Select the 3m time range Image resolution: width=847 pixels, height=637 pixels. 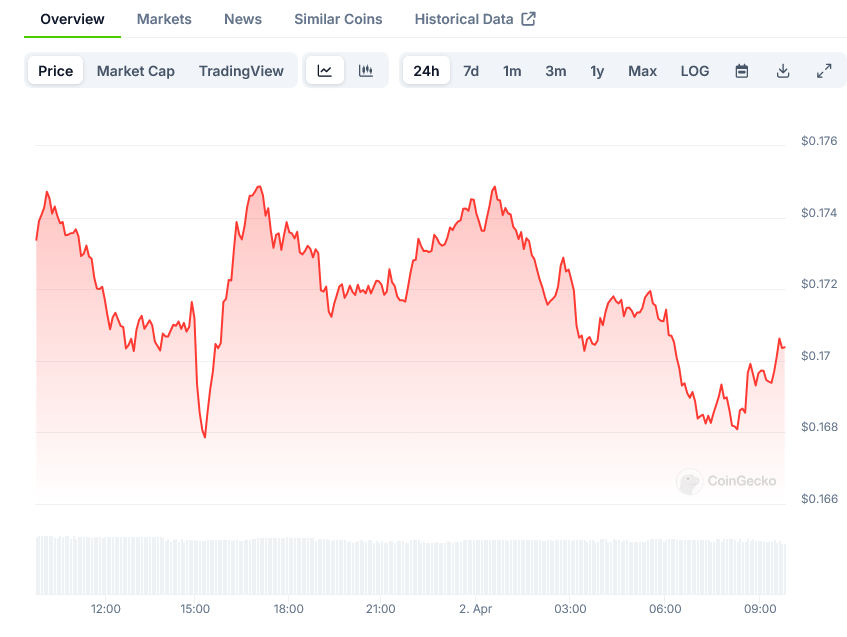pos(556,71)
